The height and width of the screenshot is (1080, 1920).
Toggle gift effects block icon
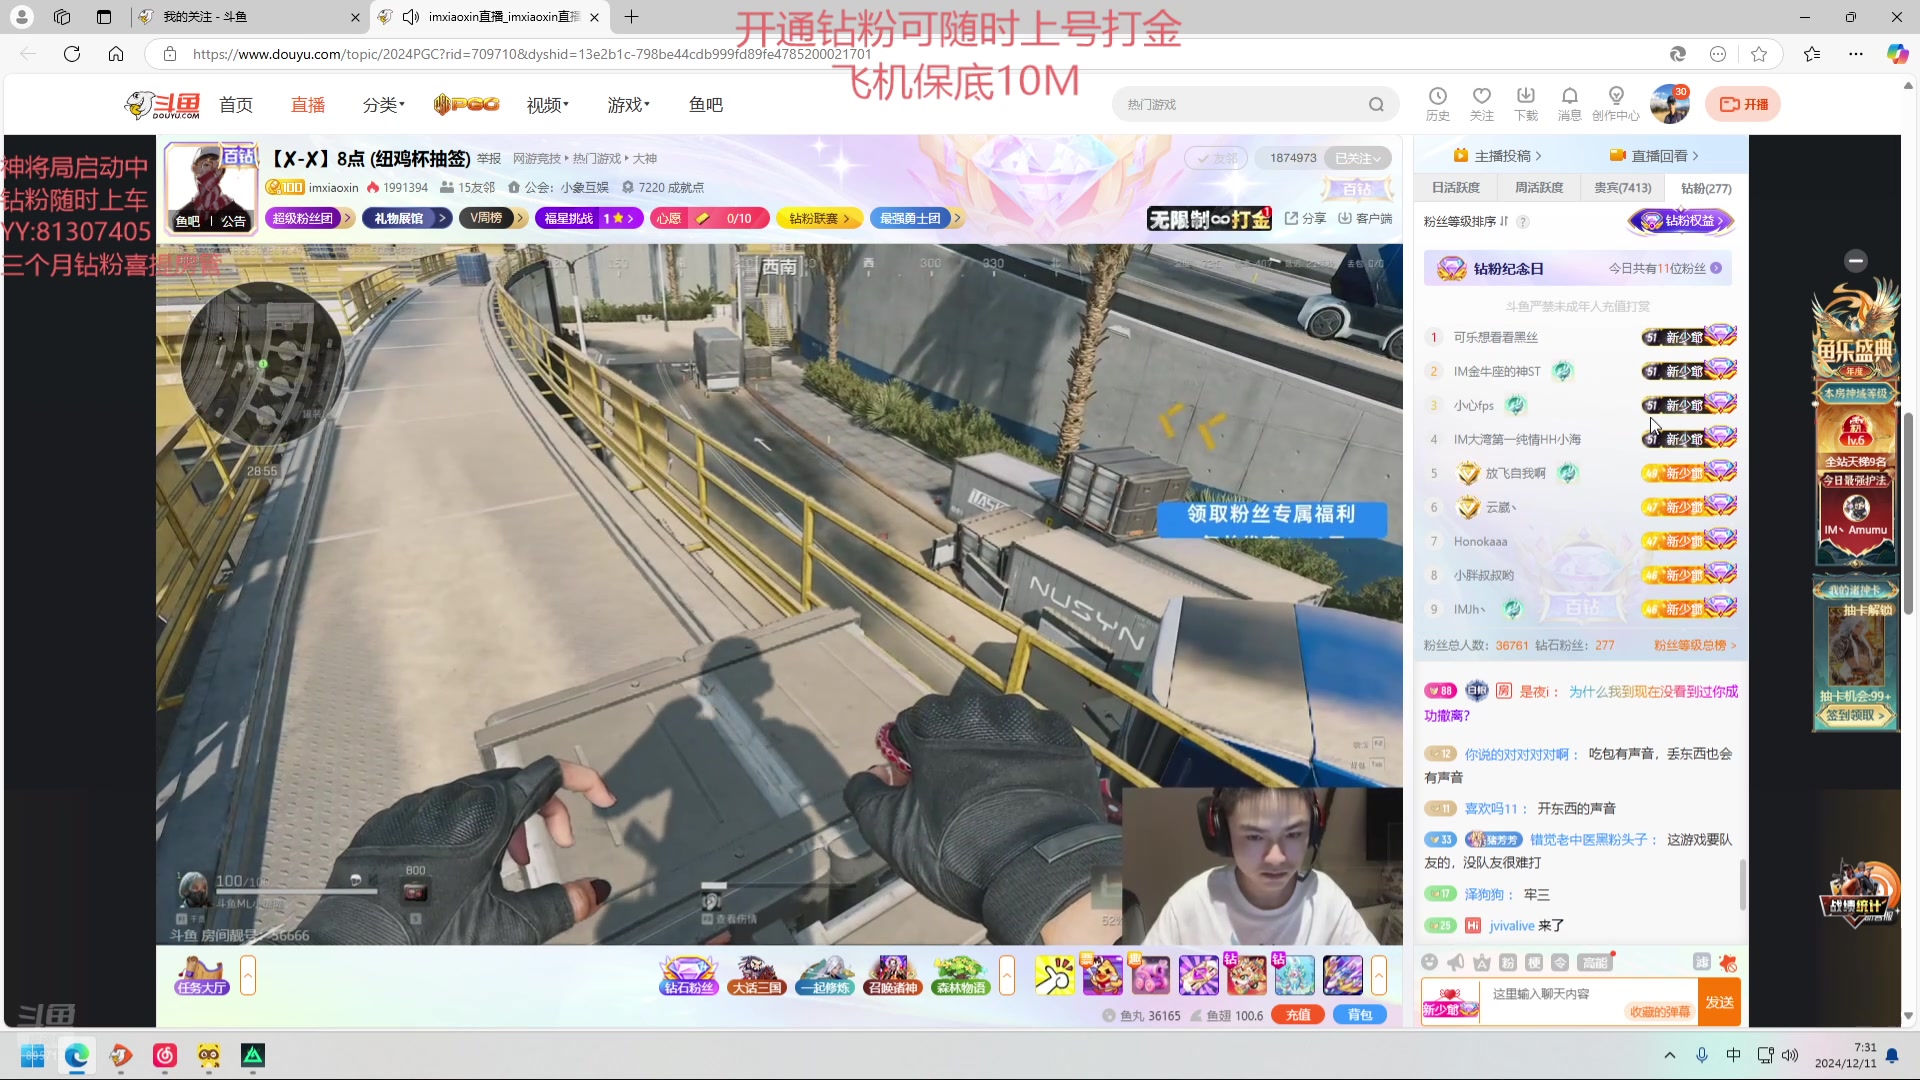(x=1728, y=962)
